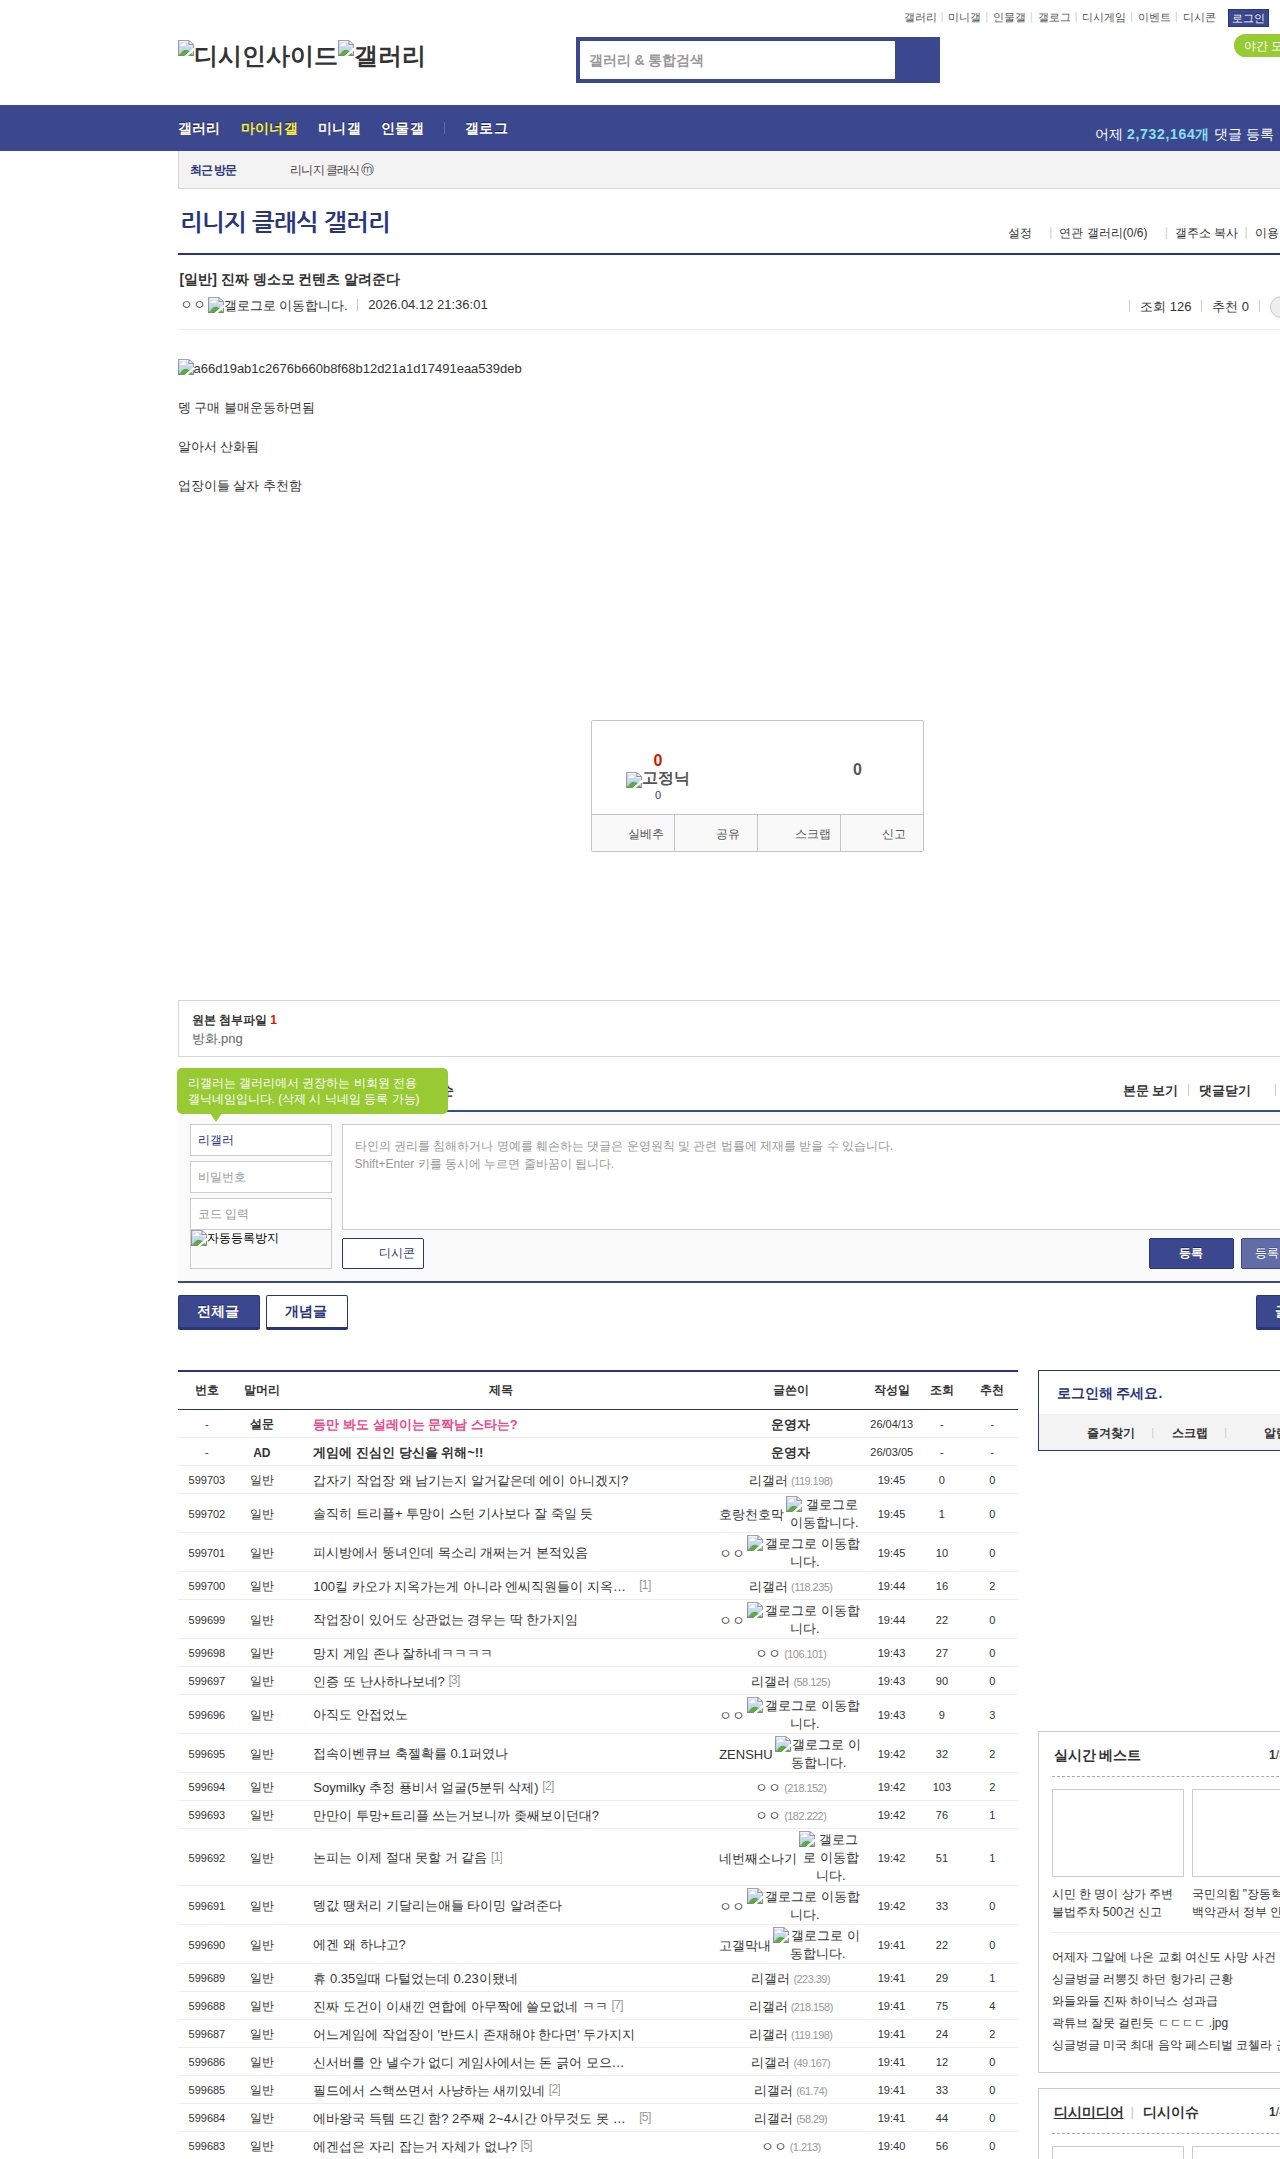This screenshot has width=1280, height=2159.
Task: Open 실시간 베스트 thumbnail for 시민 한 명이 상가 주변
Action: [1118, 1833]
